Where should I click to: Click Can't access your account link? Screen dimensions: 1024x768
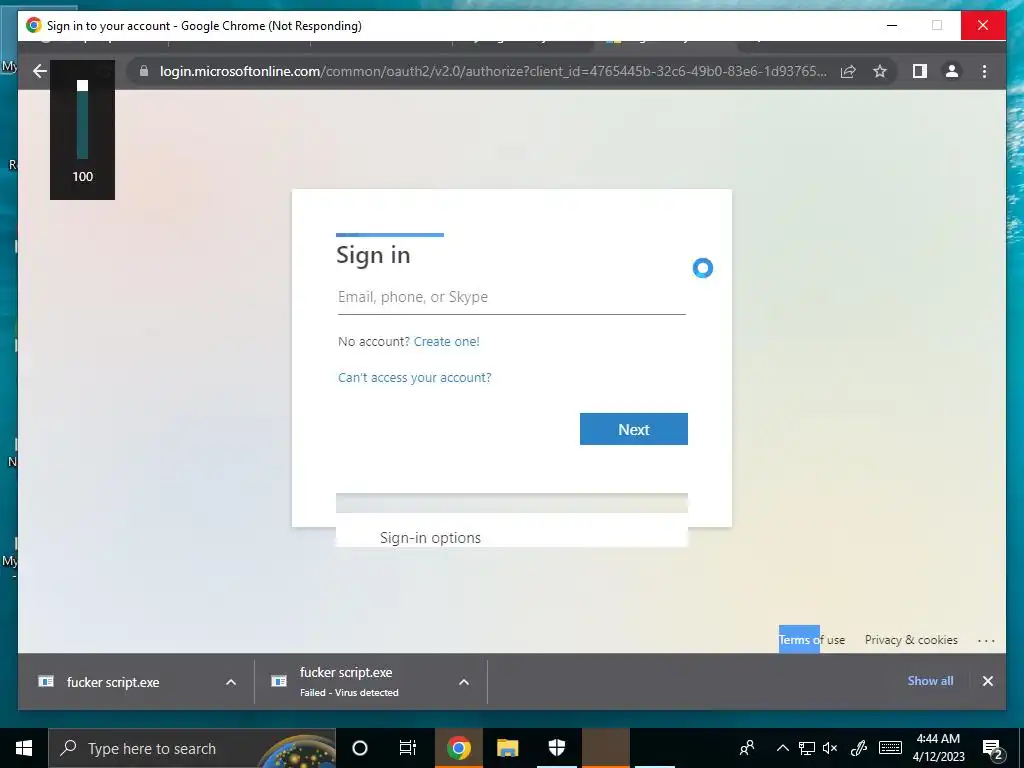coord(415,377)
